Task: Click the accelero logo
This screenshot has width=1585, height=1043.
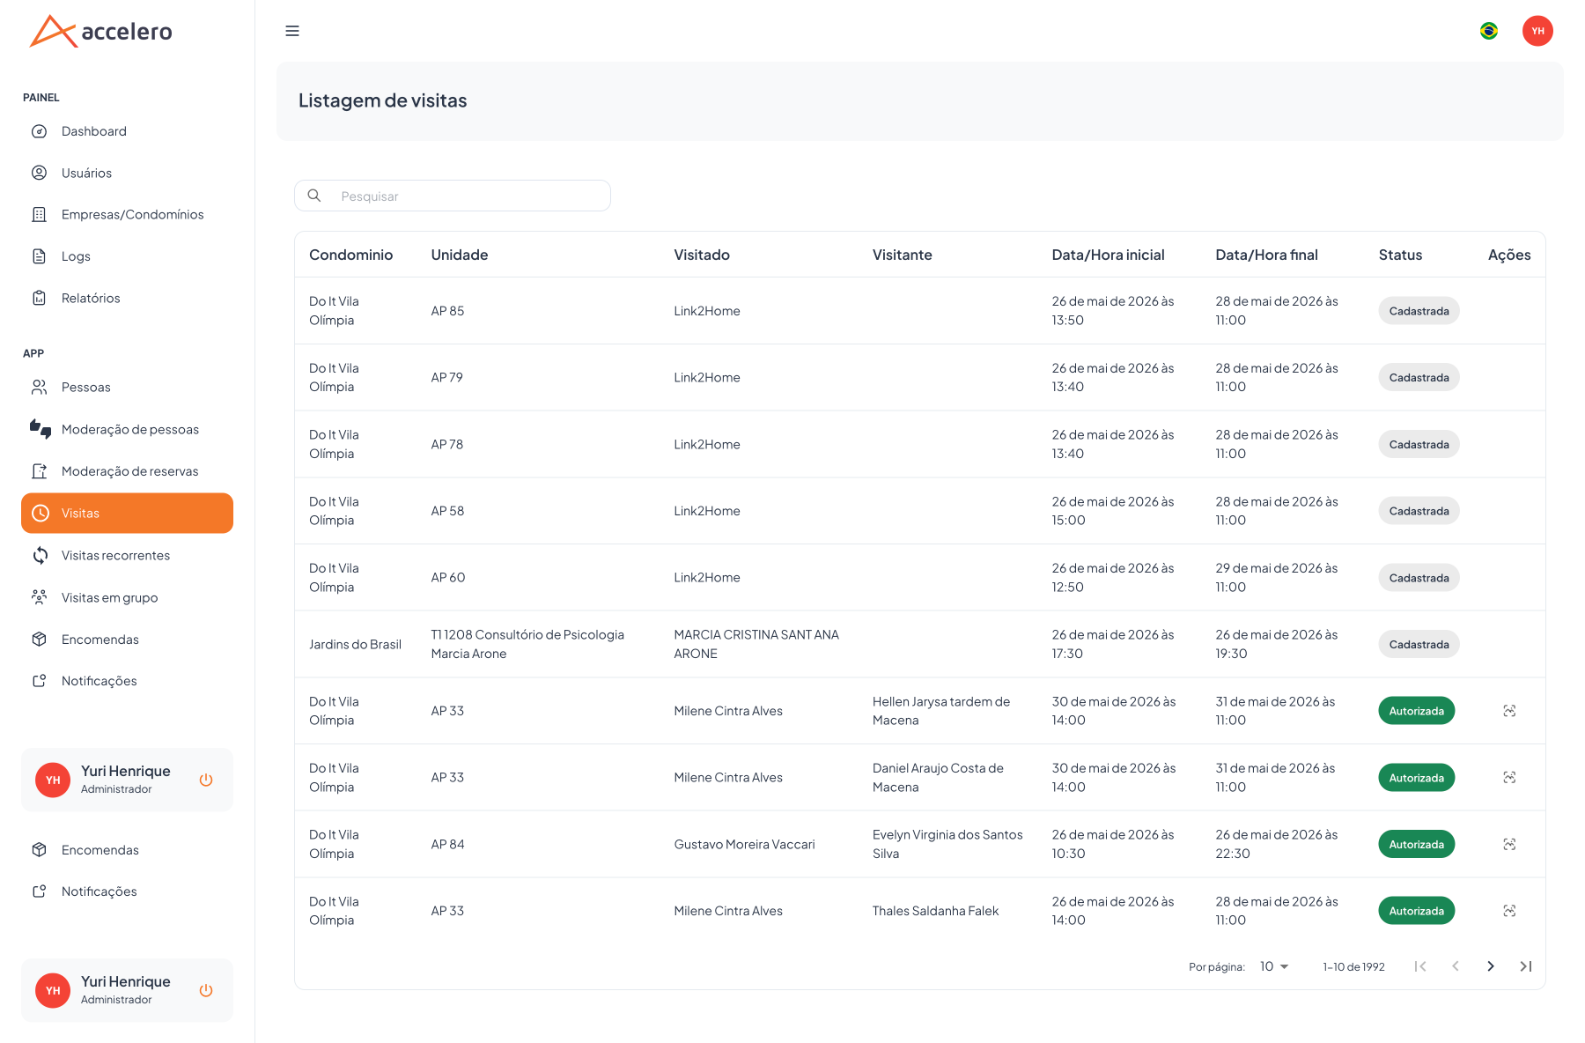Action: tap(101, 31)
